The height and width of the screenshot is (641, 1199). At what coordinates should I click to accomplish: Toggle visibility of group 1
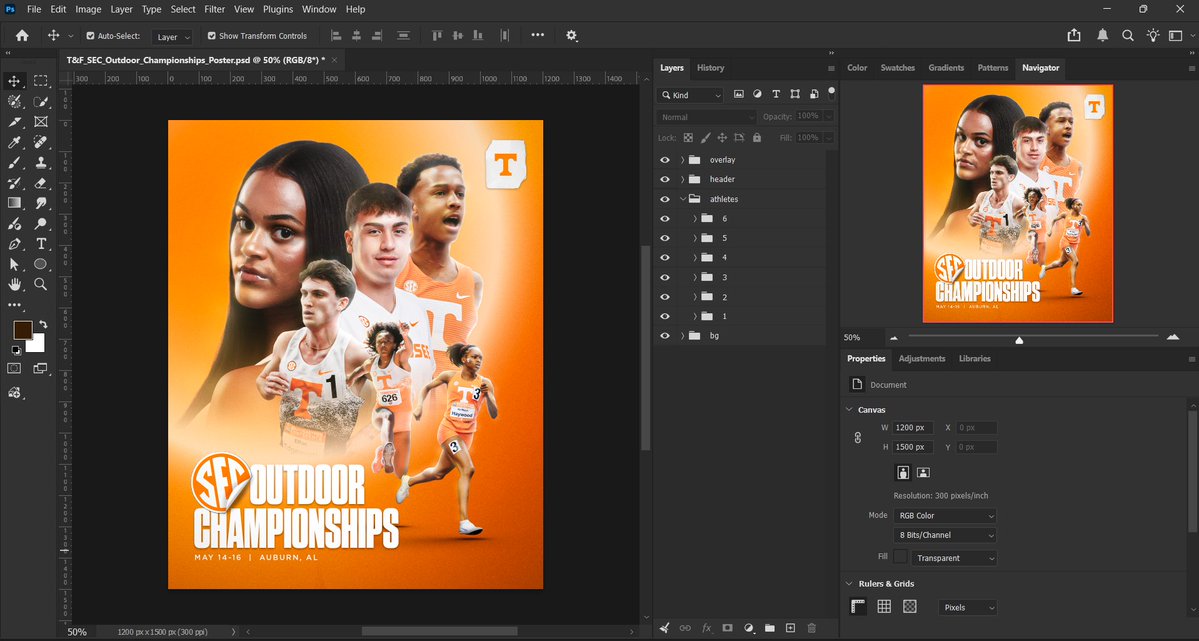664,316
